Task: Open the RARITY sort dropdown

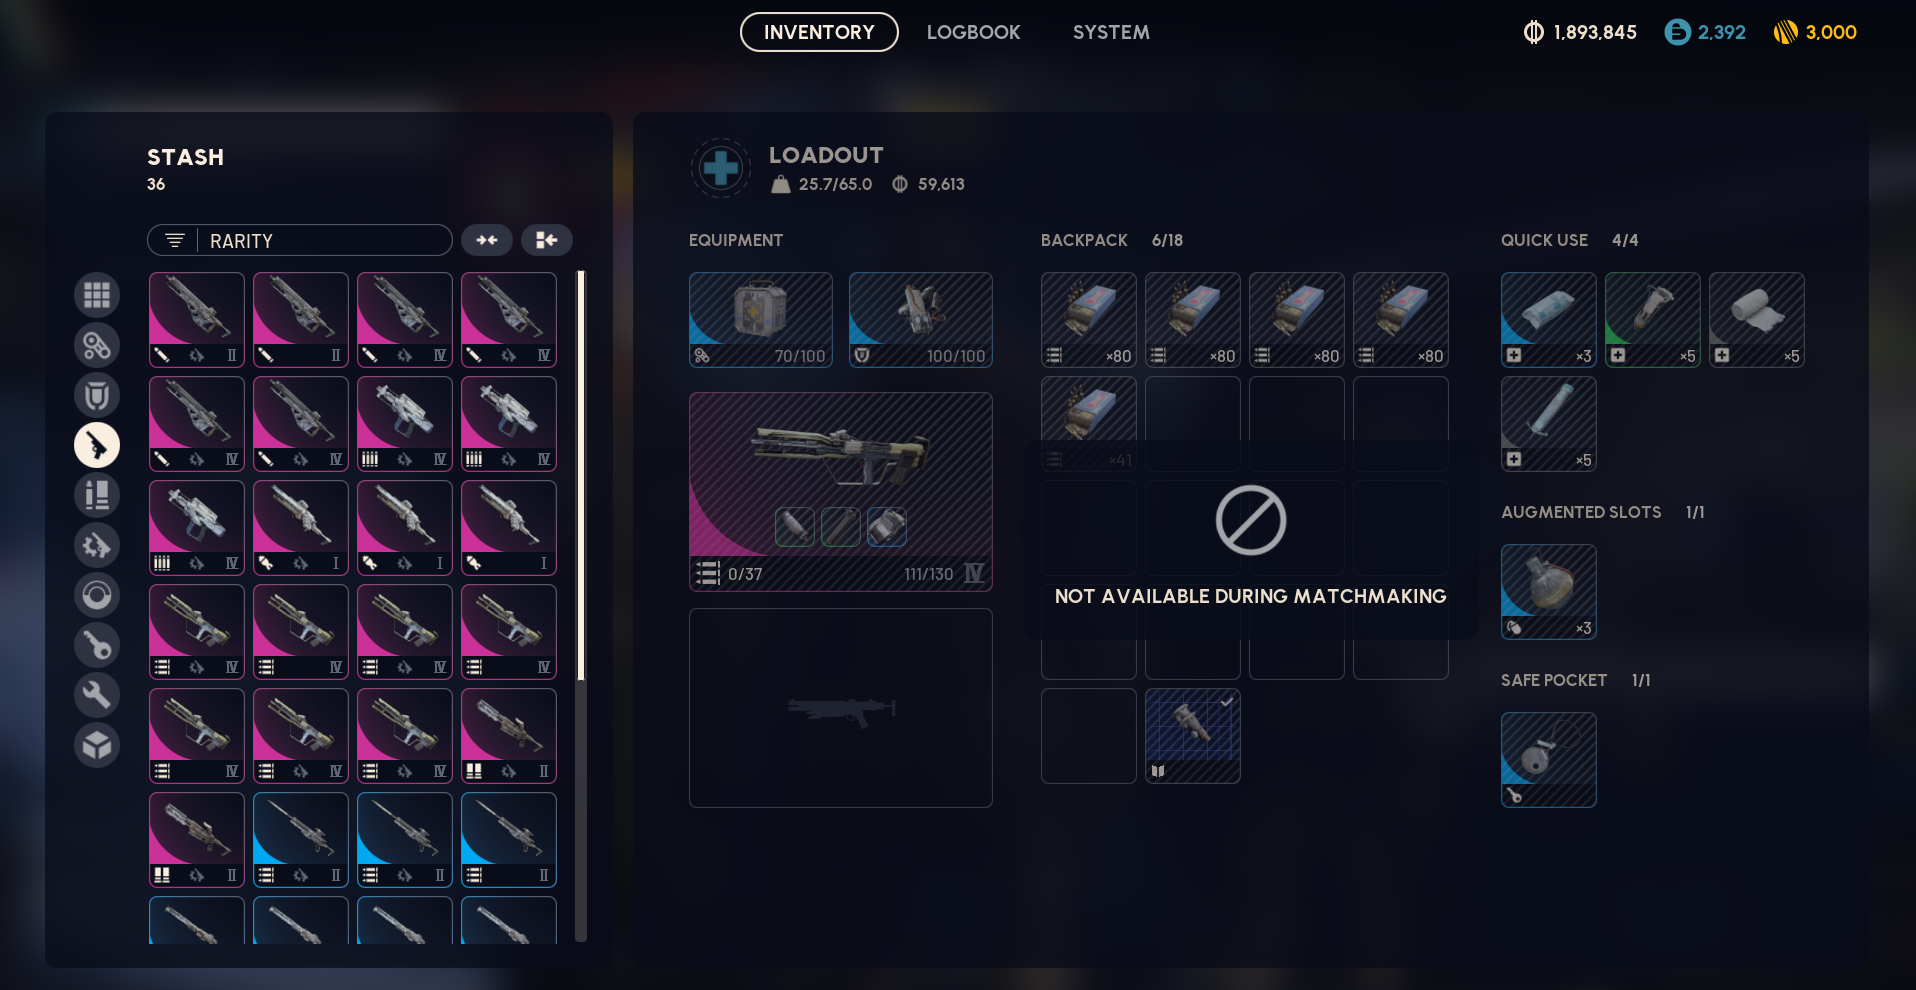Action: (x=300, y=240)
